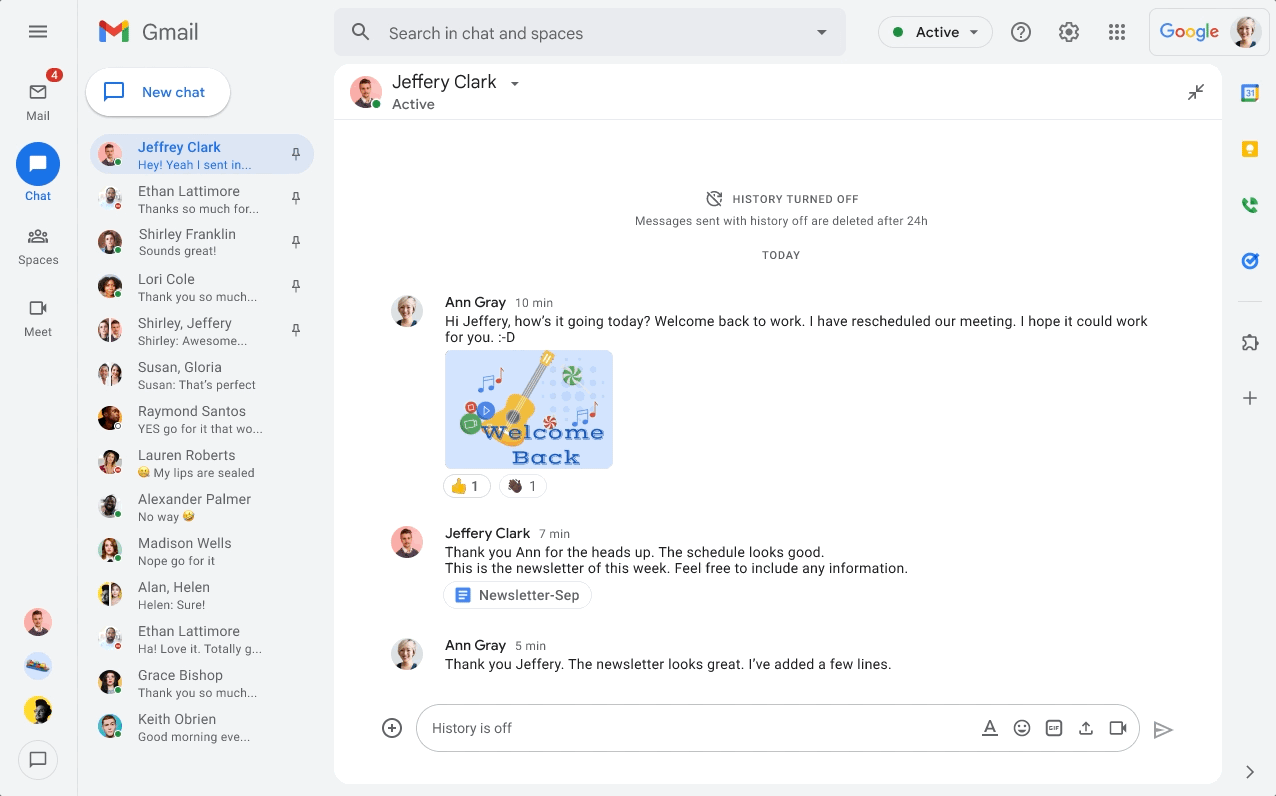Start a video meeting from the chat
Screen dimensions: 1276x796
pos(1118,728)
